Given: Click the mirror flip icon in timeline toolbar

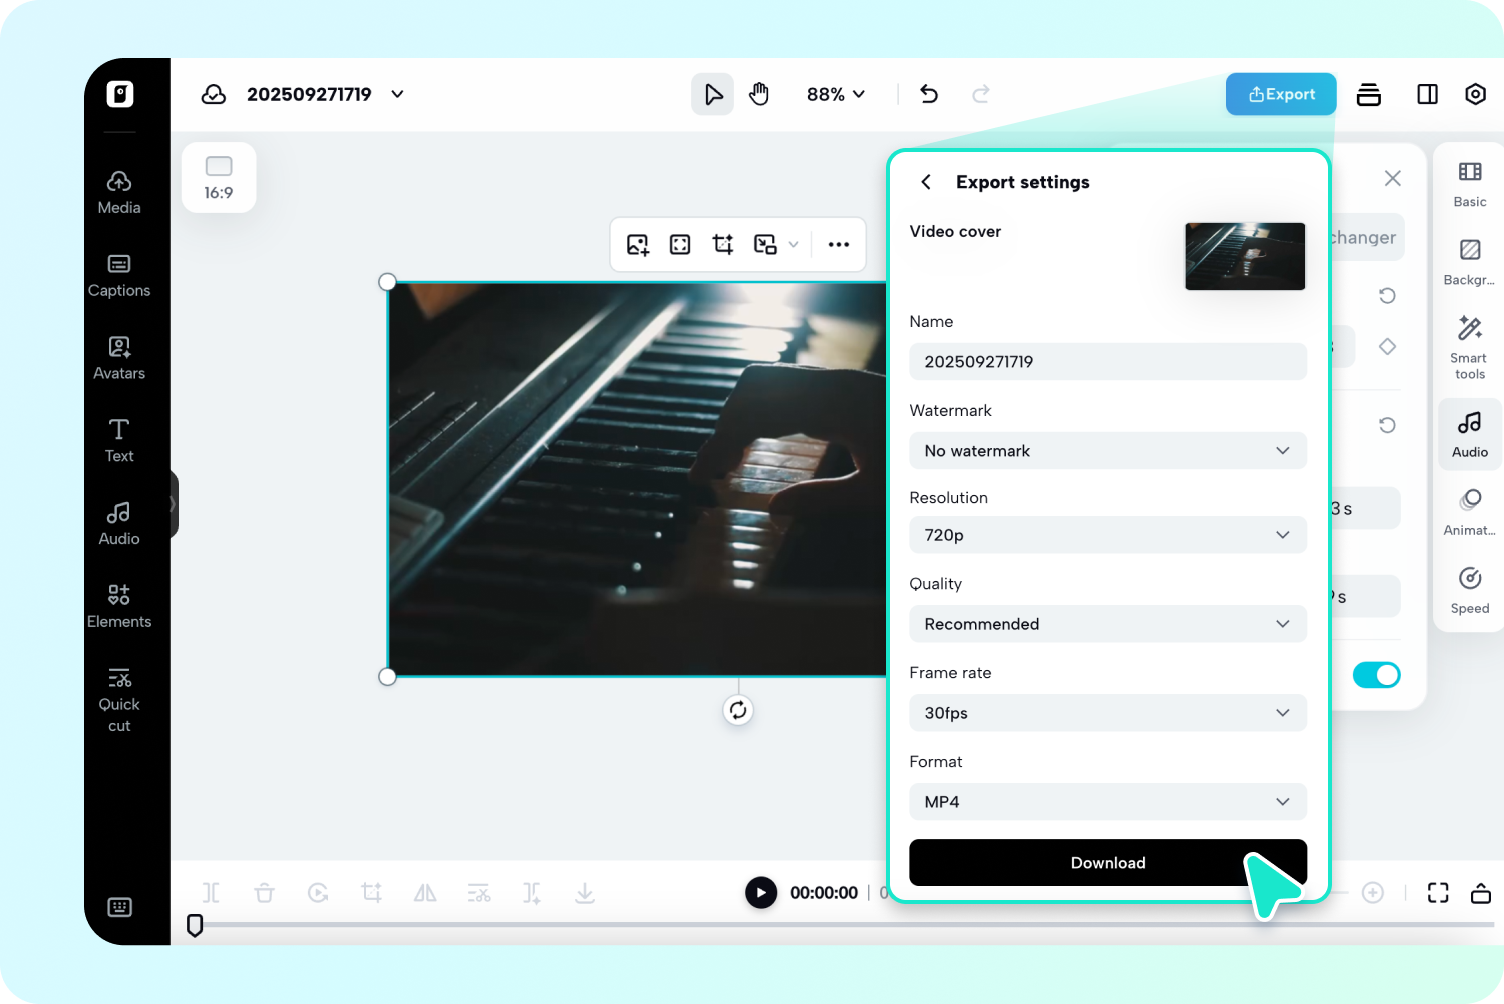Looking at the screenshot, I should click(x=425, y=893).
